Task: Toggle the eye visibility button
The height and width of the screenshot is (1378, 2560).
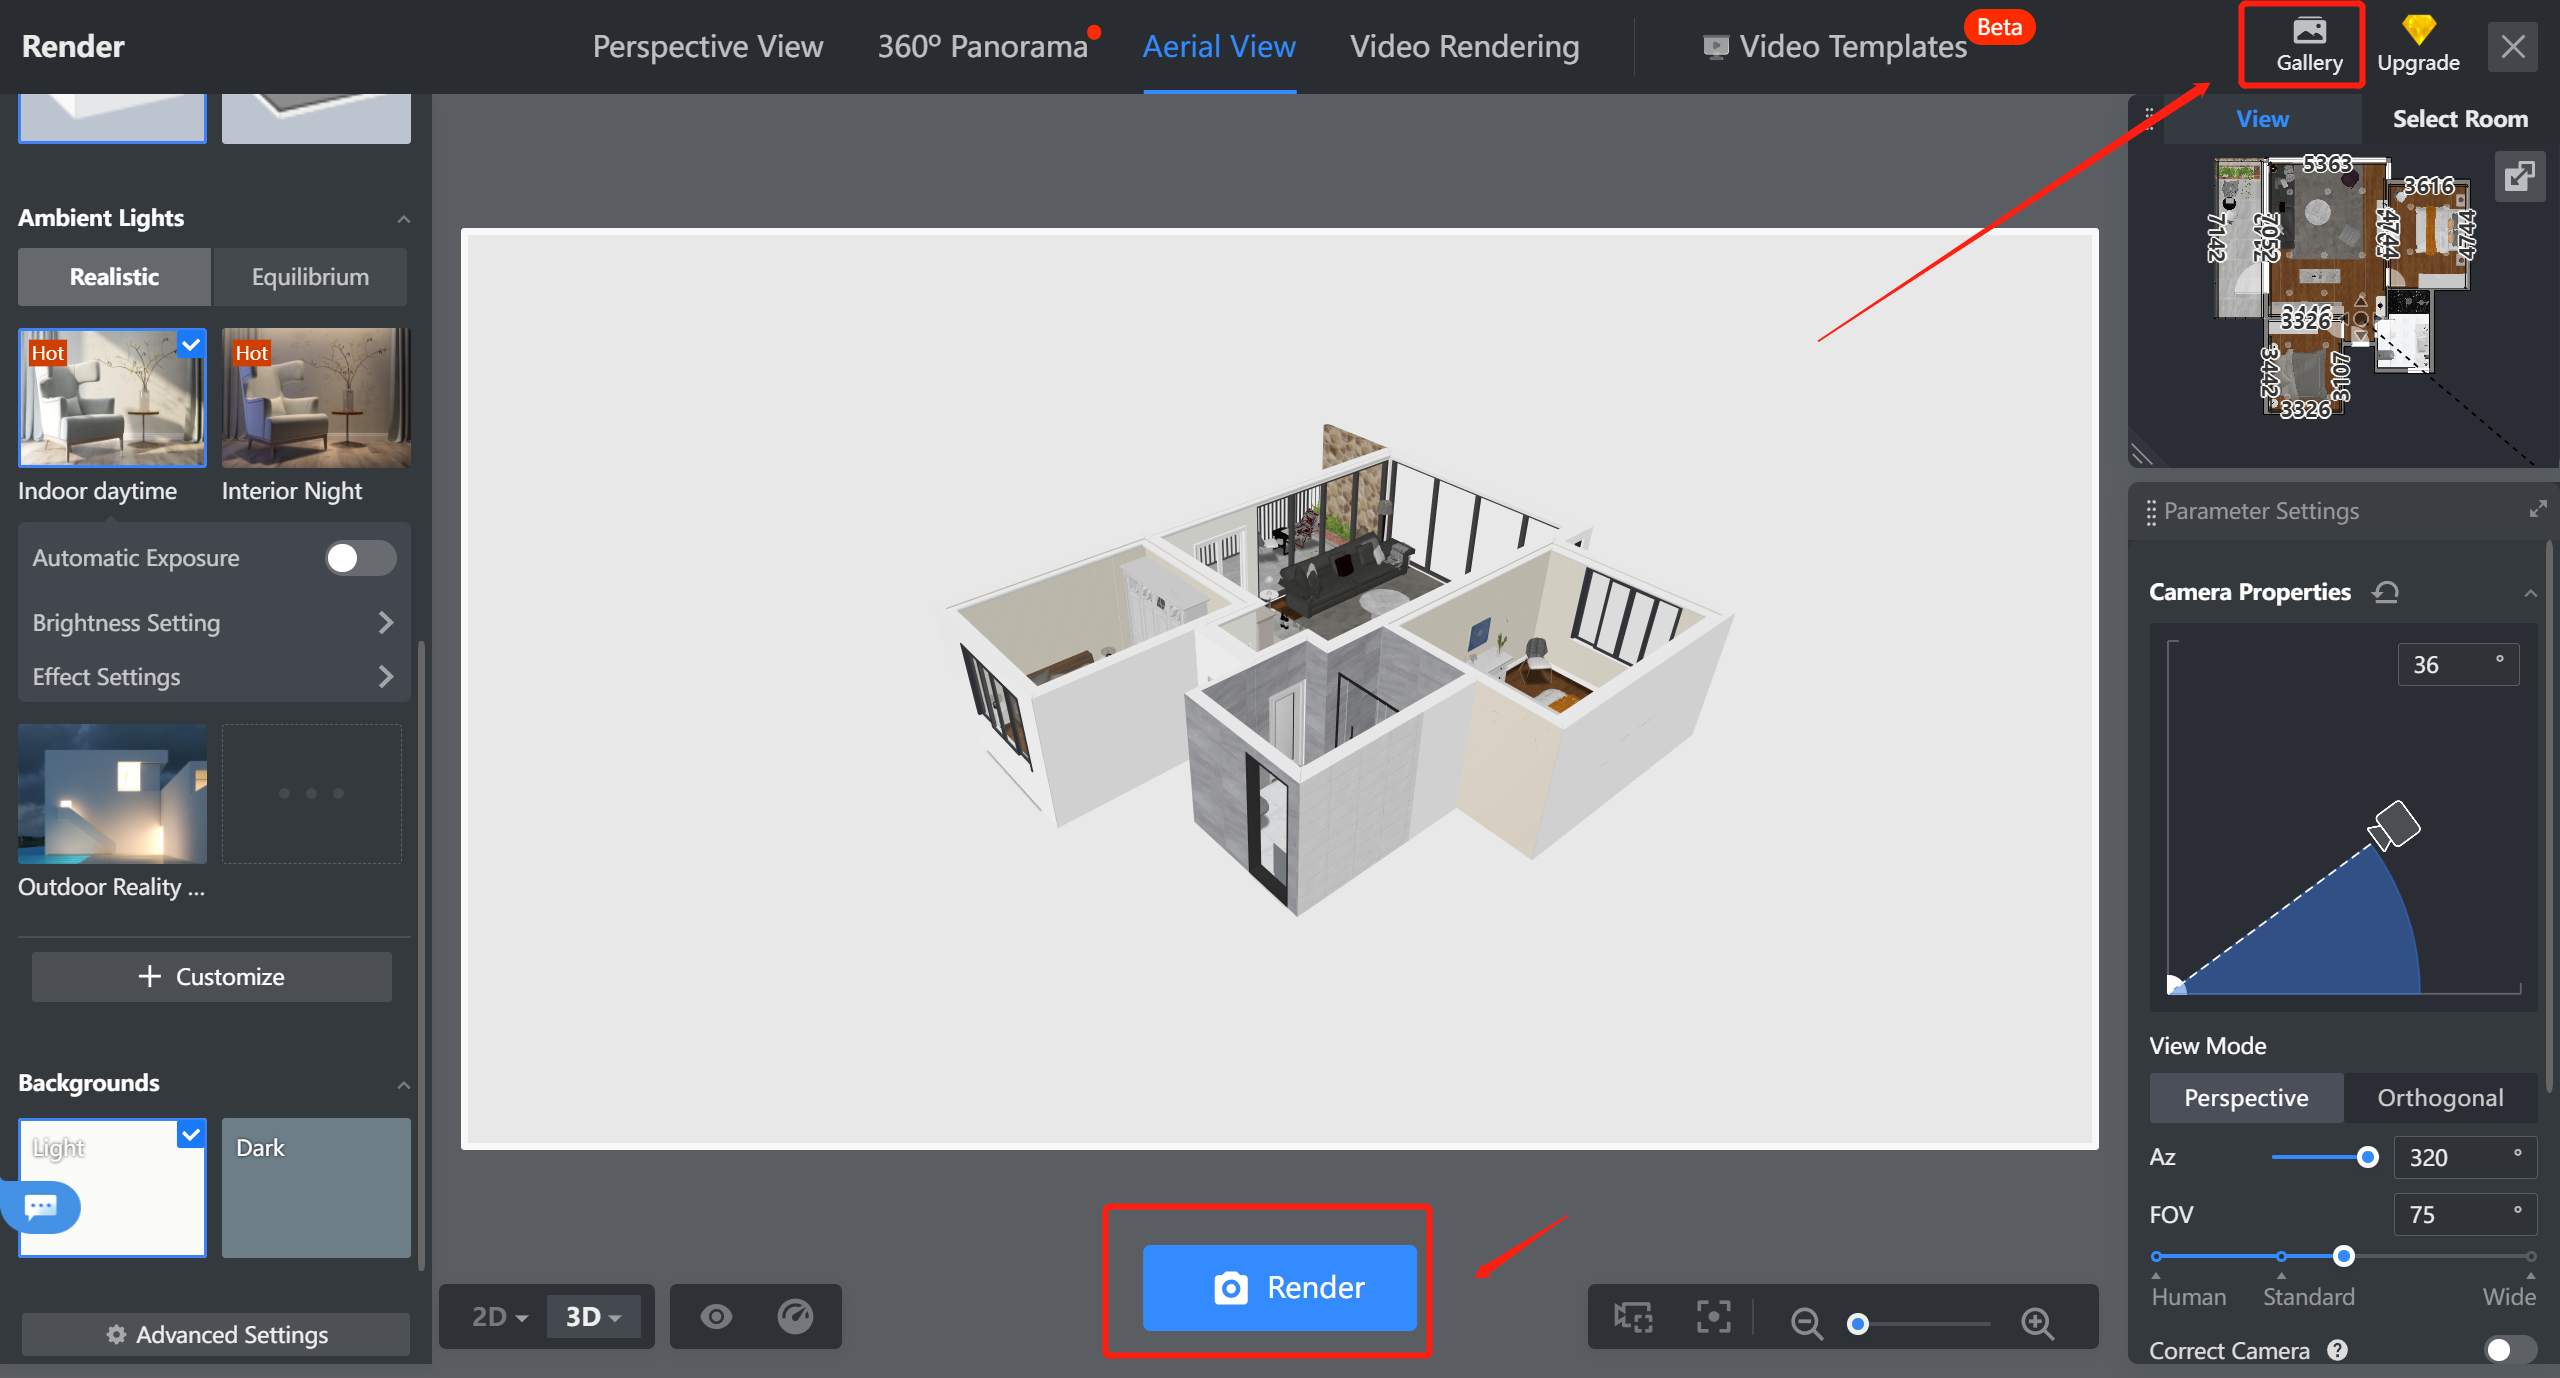Action: 715,1316
